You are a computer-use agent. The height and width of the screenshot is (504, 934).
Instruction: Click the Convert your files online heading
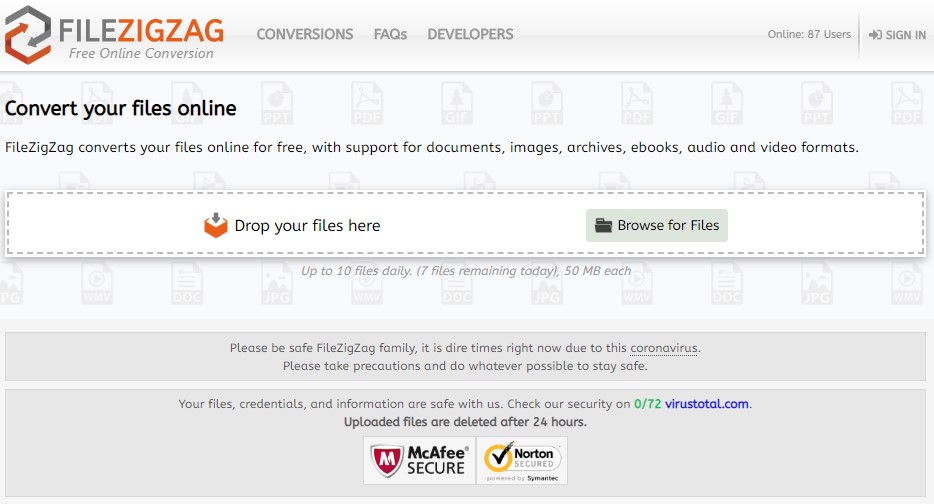(x=120, y=108)
